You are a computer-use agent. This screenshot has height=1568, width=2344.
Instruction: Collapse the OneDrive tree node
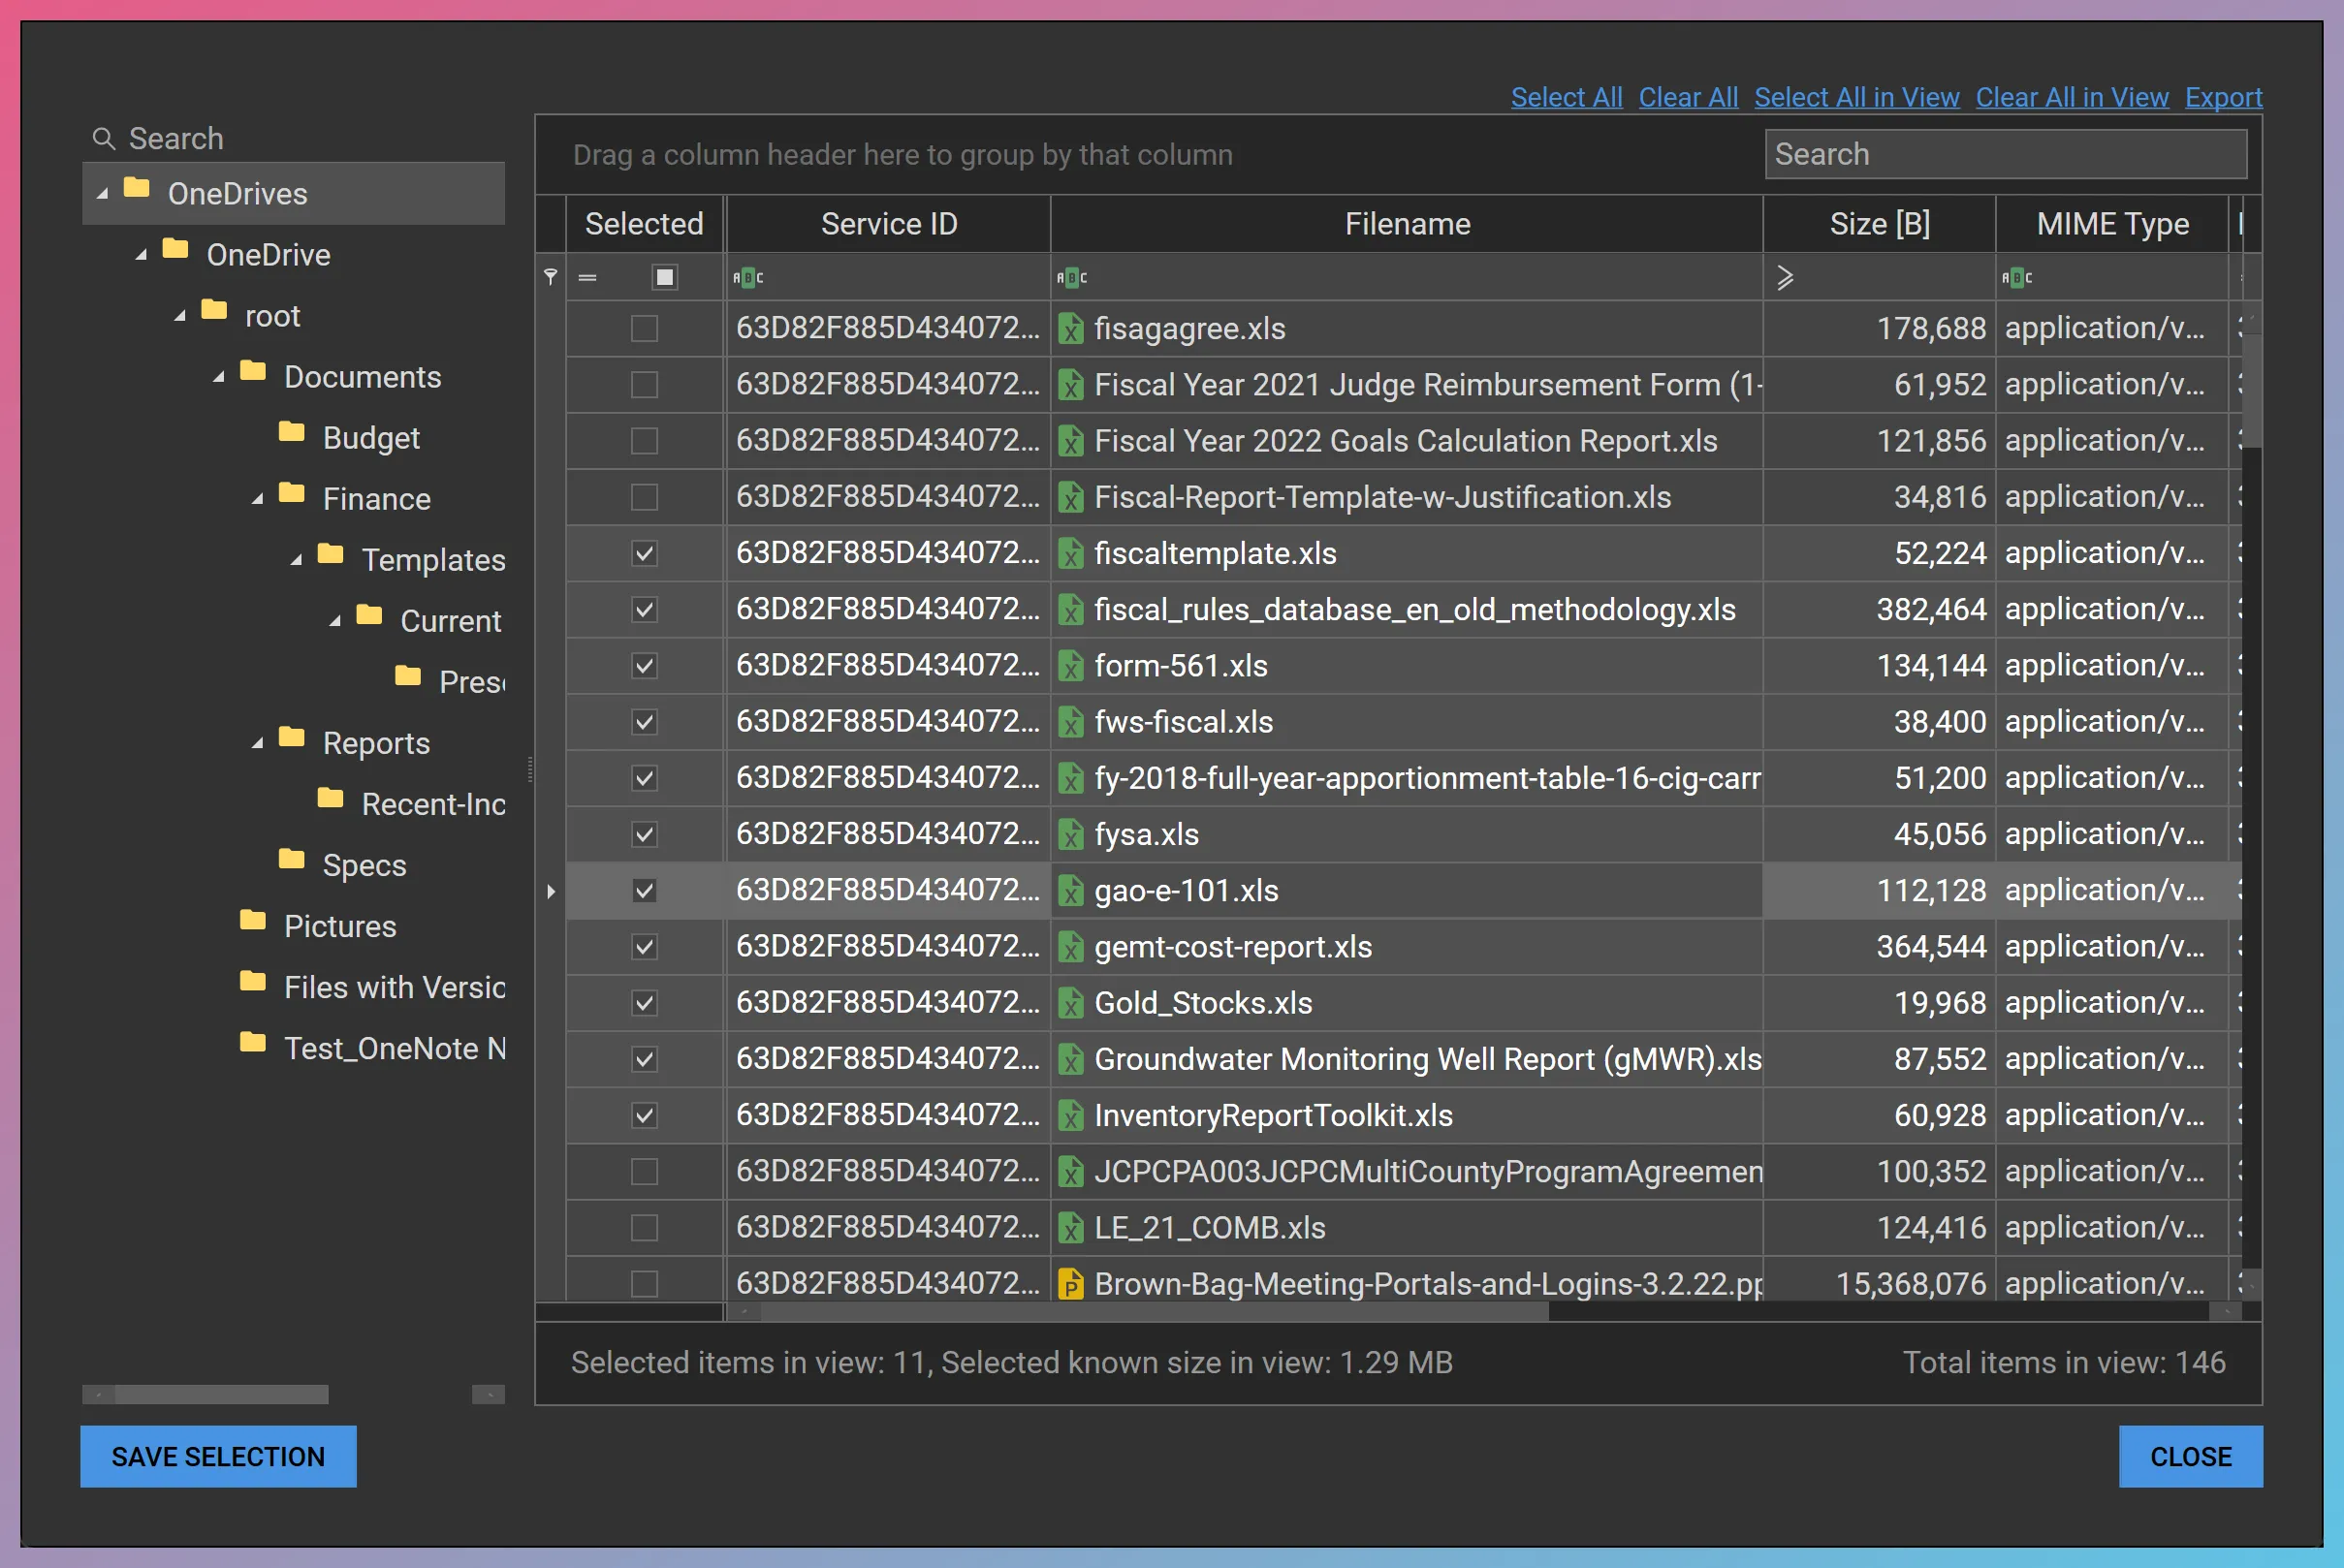point(141,255)
